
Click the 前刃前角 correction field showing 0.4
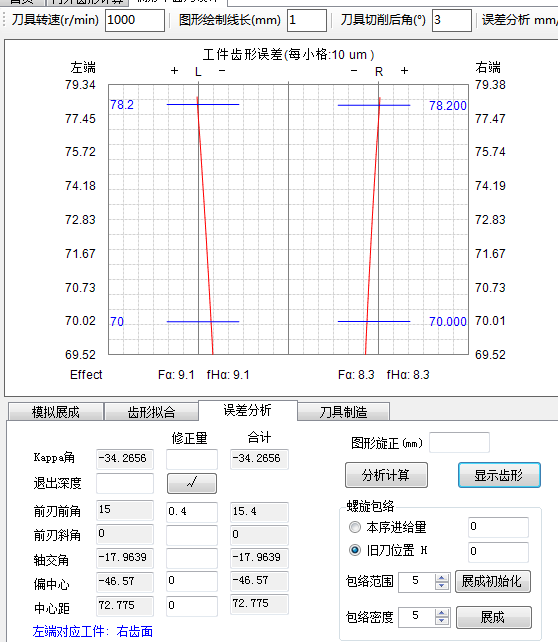[192, 511]
